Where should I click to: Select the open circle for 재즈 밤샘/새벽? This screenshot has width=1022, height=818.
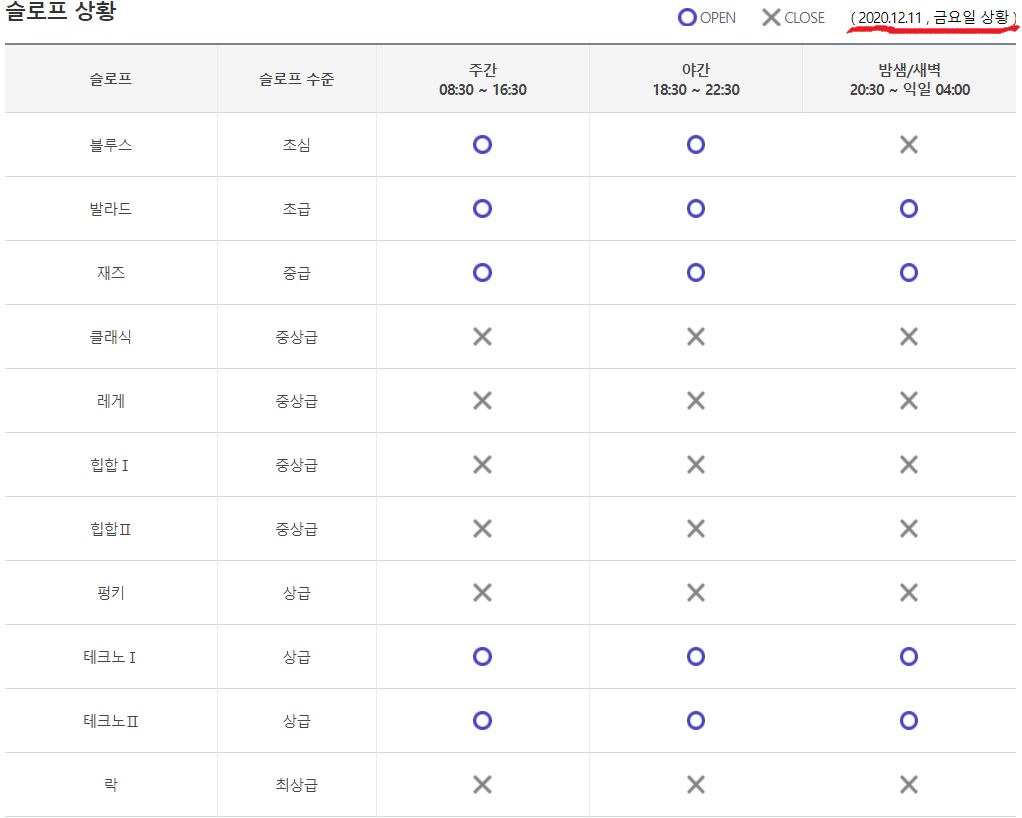tap(908, 273)
